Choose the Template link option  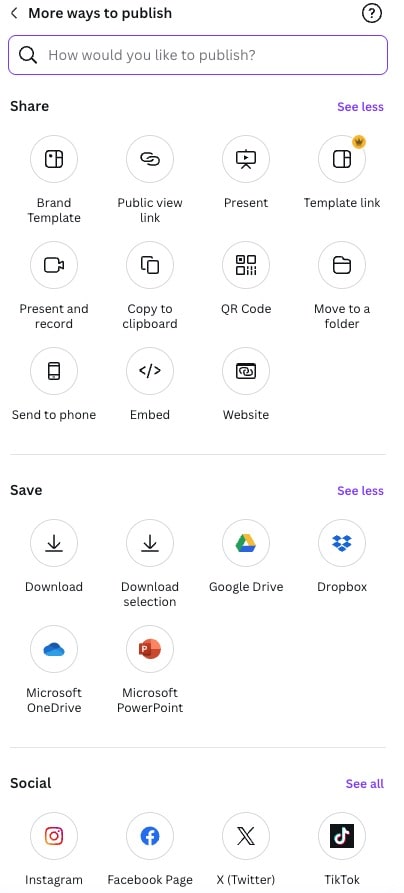pyautogui.click(x=342, y=159)
